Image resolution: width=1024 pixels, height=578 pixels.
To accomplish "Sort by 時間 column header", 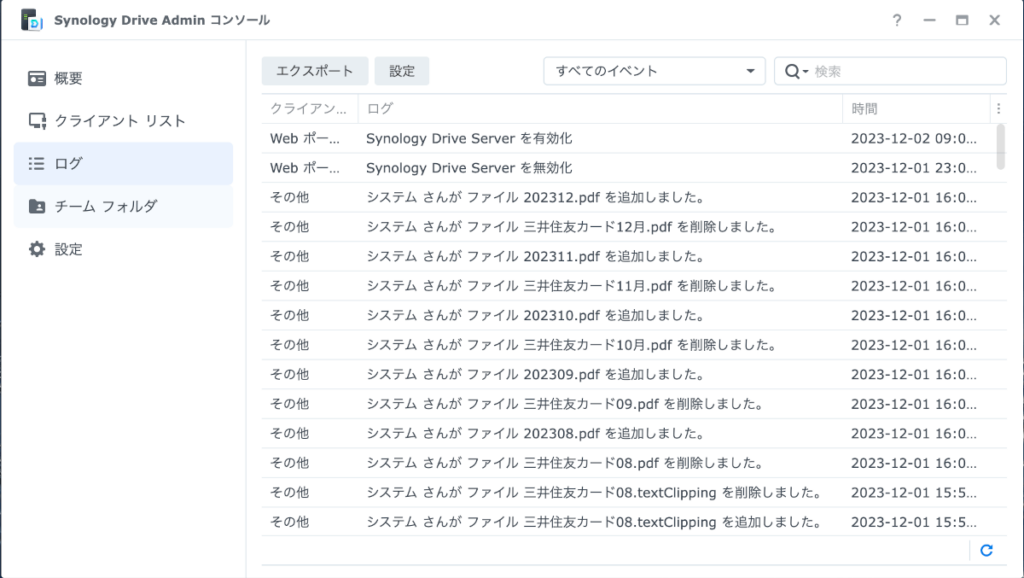I will [916, 109].
